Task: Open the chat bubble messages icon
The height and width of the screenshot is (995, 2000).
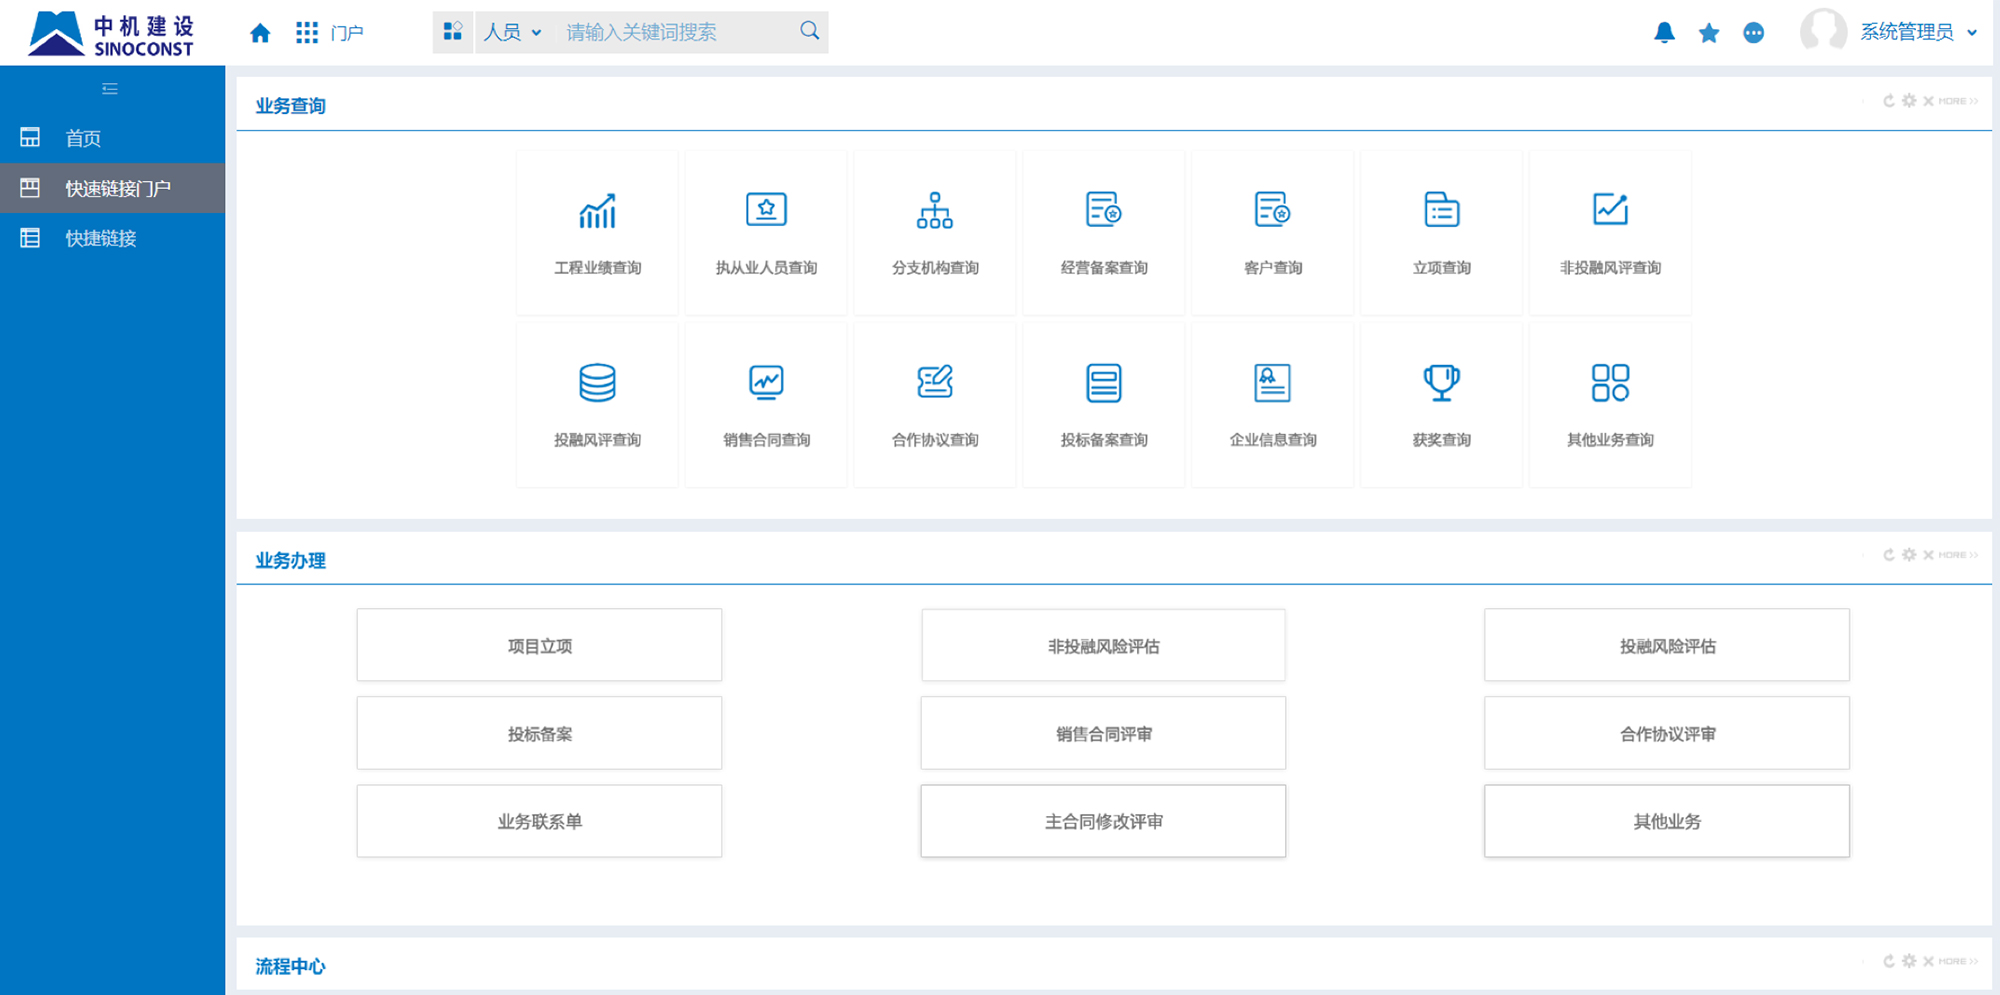Action: click(1754, 33)
